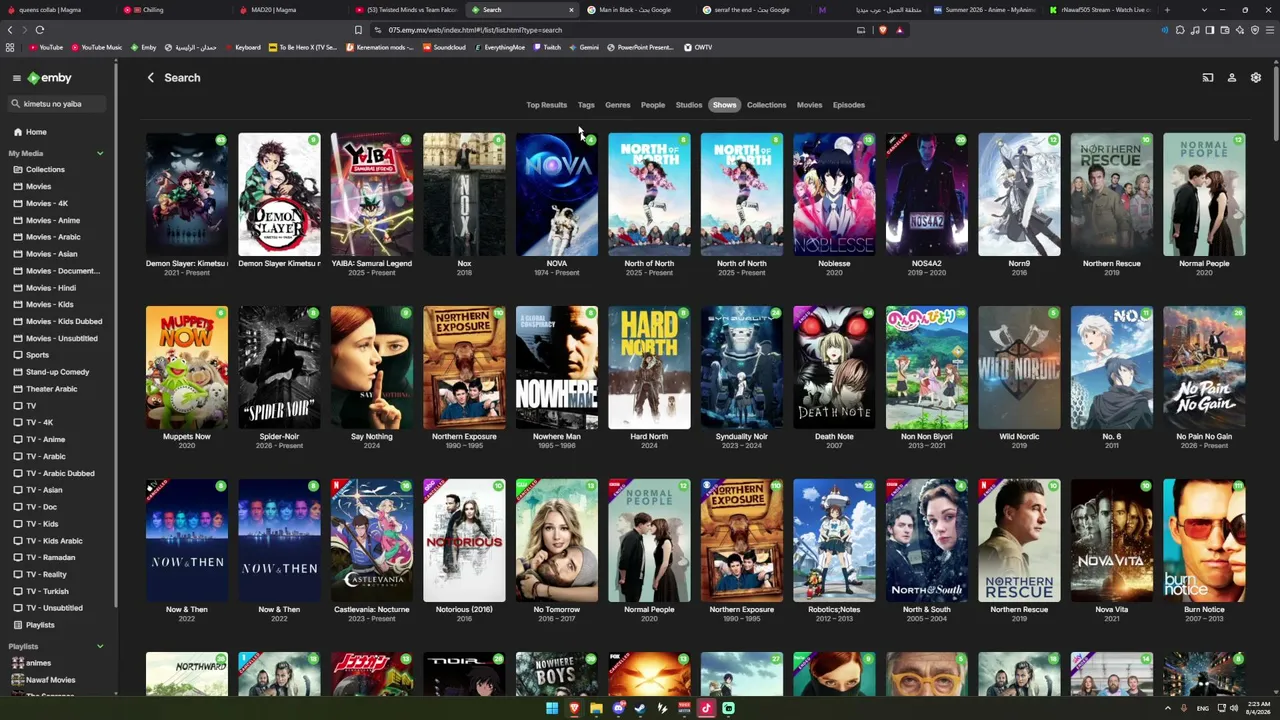
Task: Open the user profile icon
Action: (x=1232, y=78)
